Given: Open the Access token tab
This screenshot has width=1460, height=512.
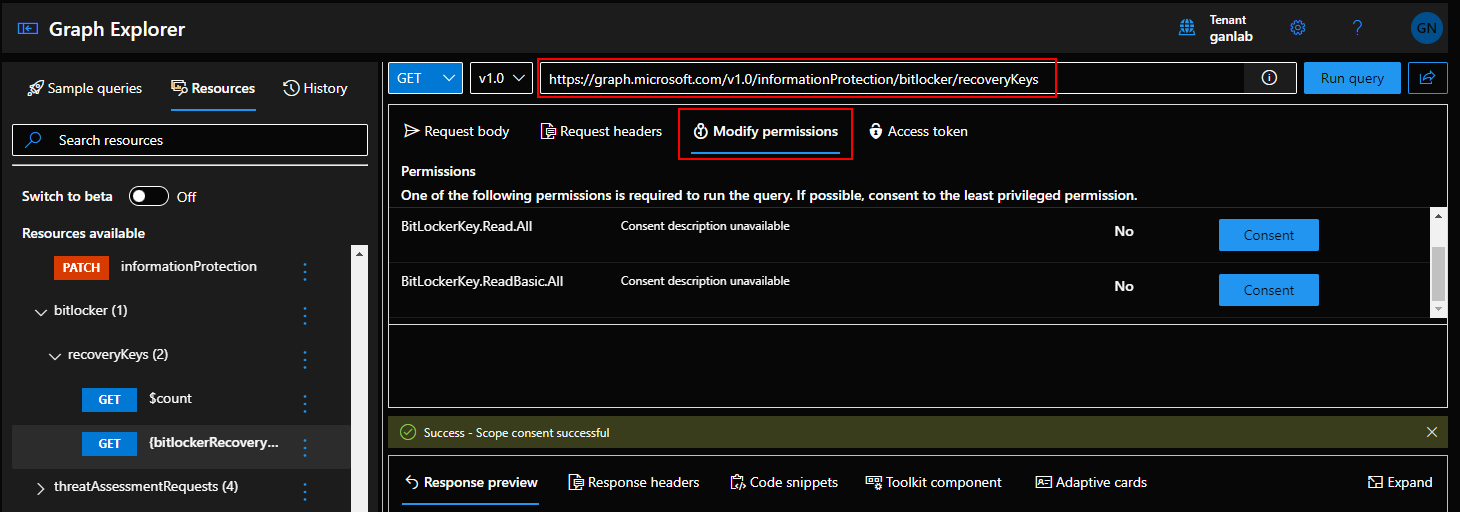Looking at the screenshot, I should click(x=917, y=131).
